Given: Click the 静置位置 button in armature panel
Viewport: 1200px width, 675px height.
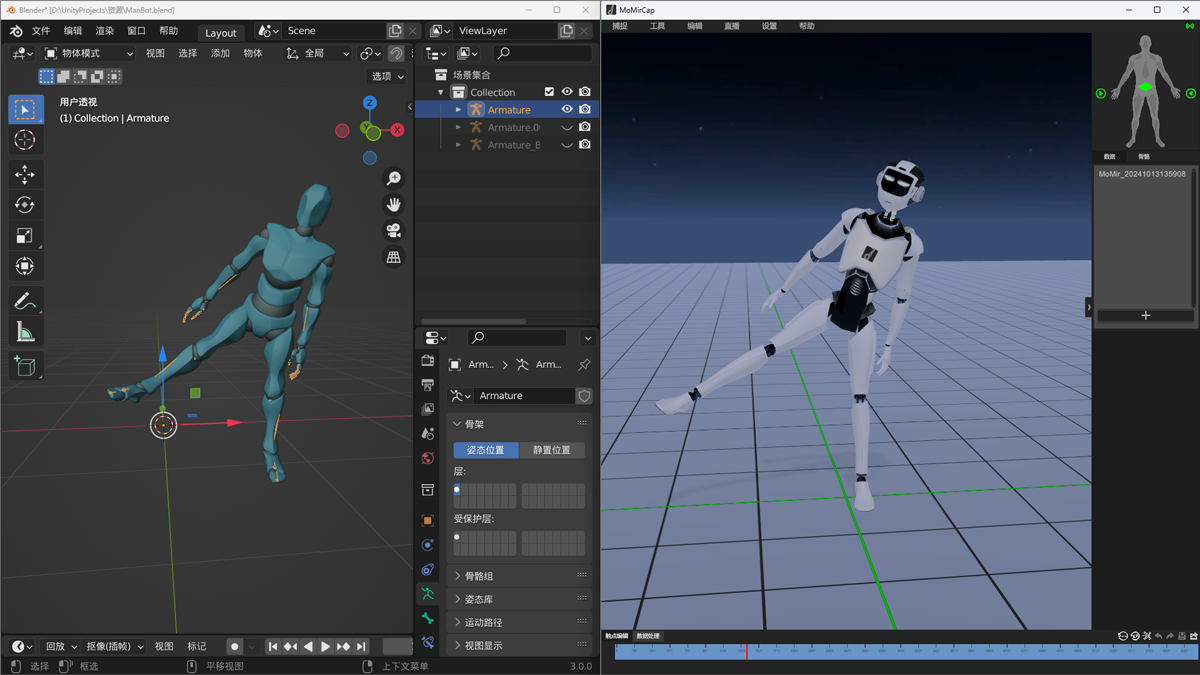Looking at the screenshot, I should pyautogui.click(x=554, y=450).
